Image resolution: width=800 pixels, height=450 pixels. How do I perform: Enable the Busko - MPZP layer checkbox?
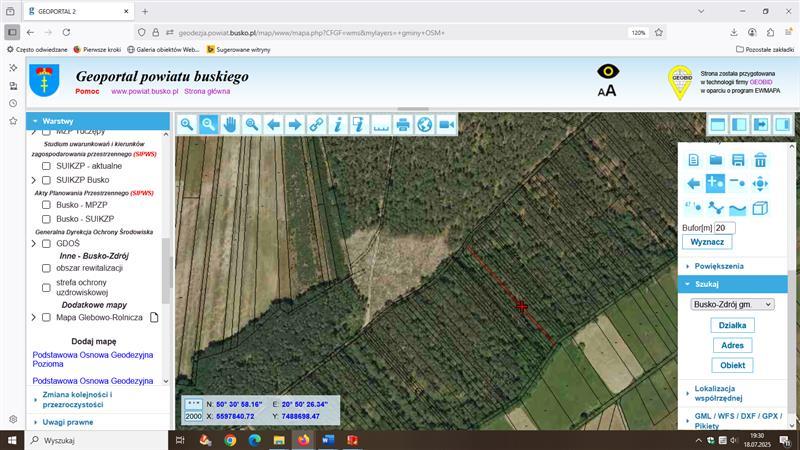(46, 205)
